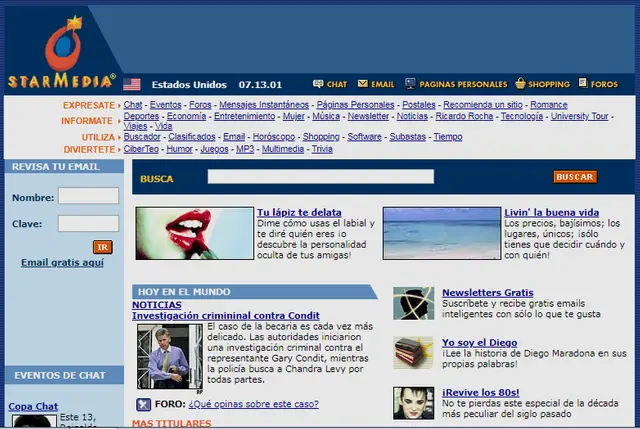
Task: Open Email from the top header bar
Action: pyautogui.click(x=376, y=84)
